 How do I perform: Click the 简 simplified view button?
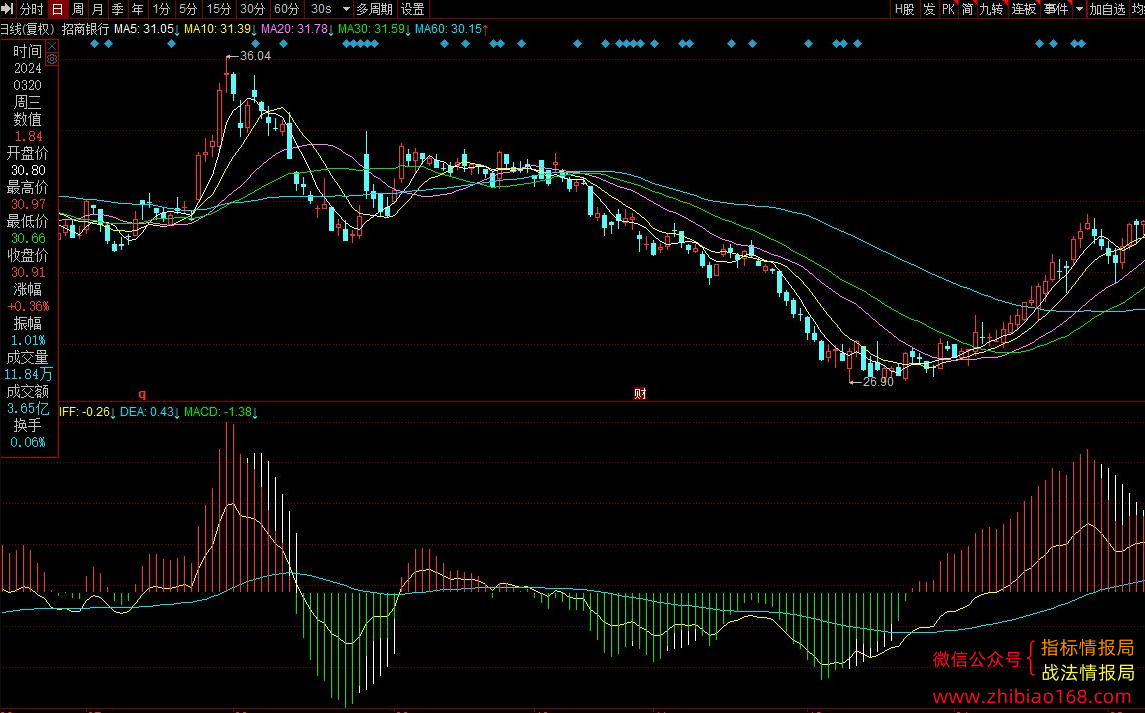pyautogui.click(x=967, y=9)
